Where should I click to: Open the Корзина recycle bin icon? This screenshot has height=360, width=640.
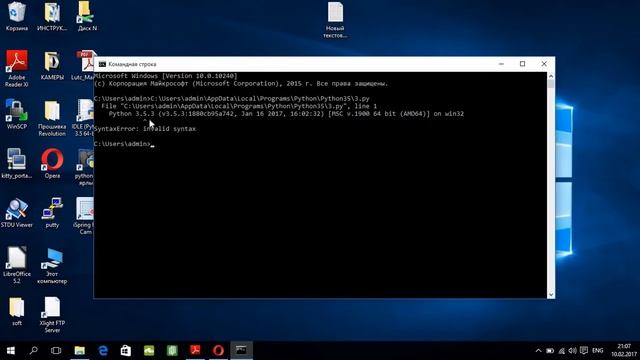[17, 16]
